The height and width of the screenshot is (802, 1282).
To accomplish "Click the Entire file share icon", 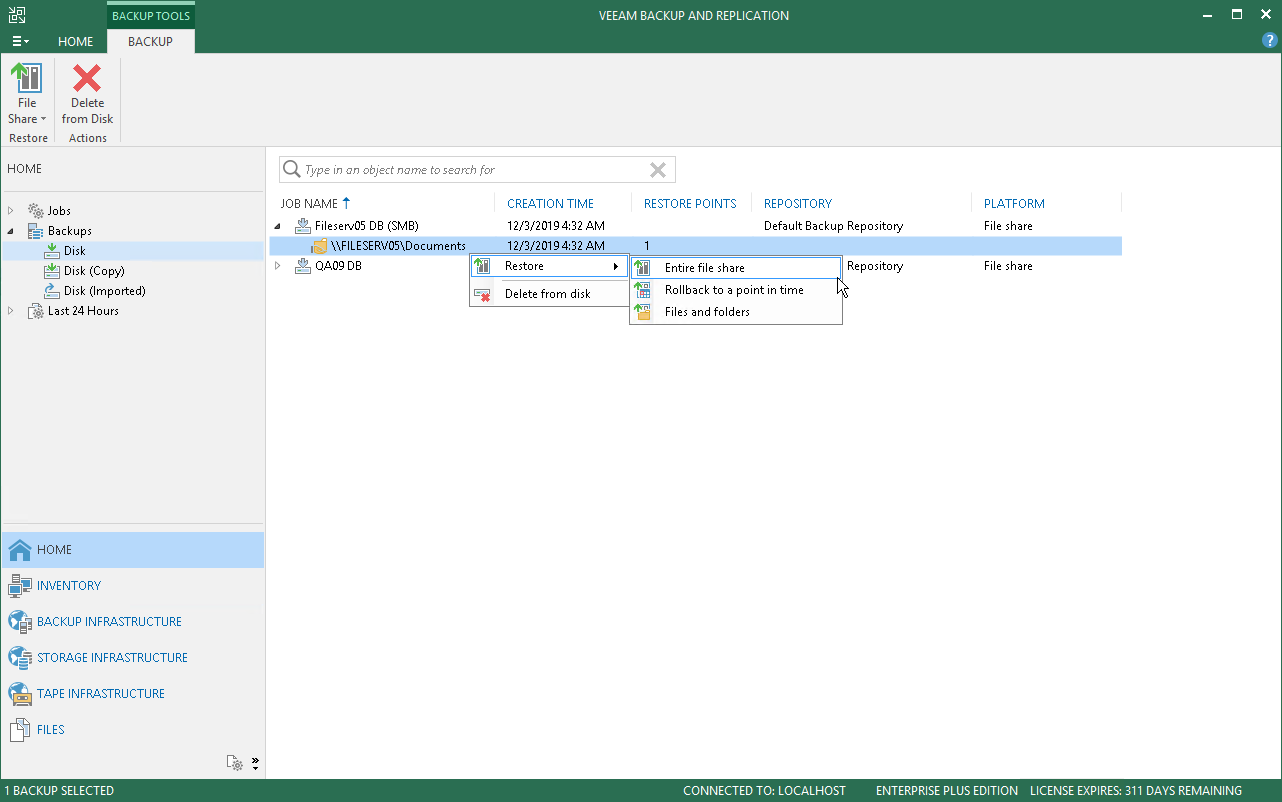I will [643, 268].
